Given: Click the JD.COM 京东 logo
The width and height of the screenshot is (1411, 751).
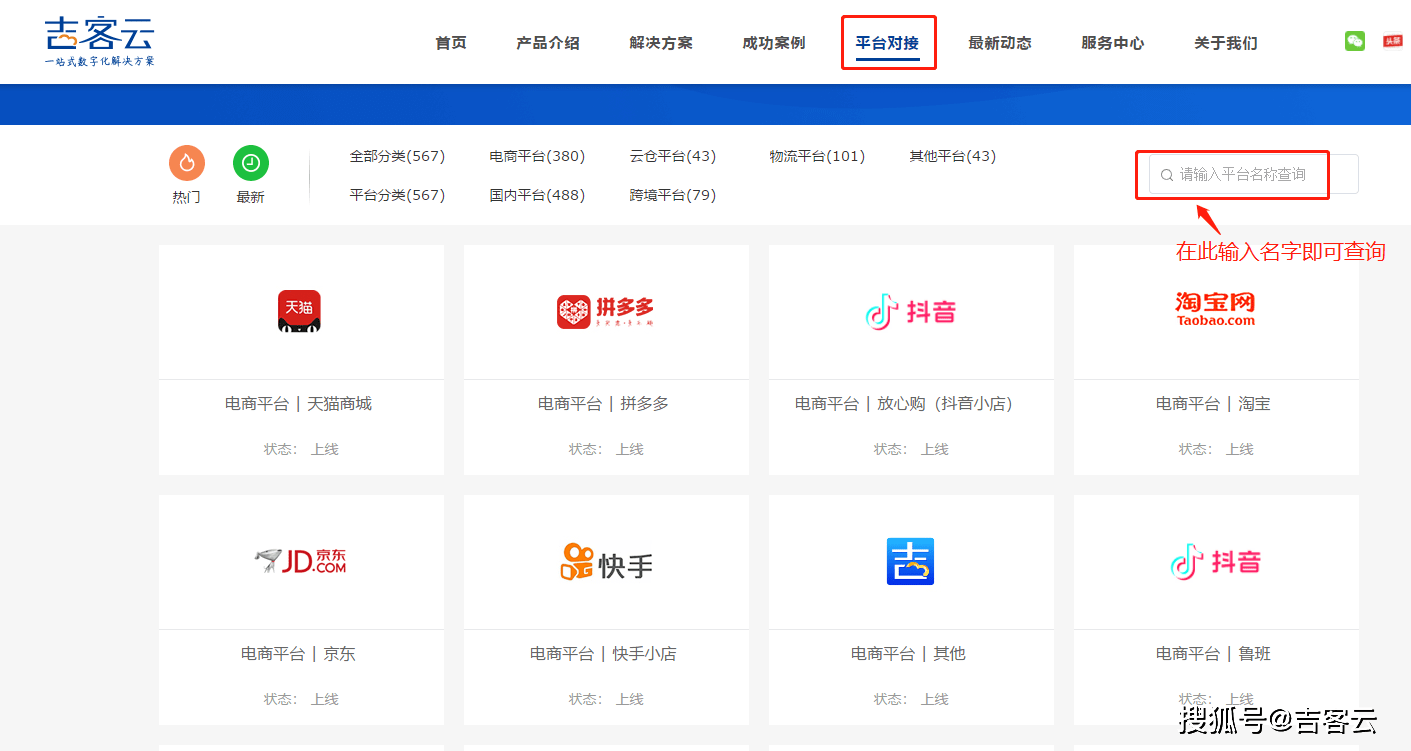Looking at the screenshot, I should [x=300, y=561].
